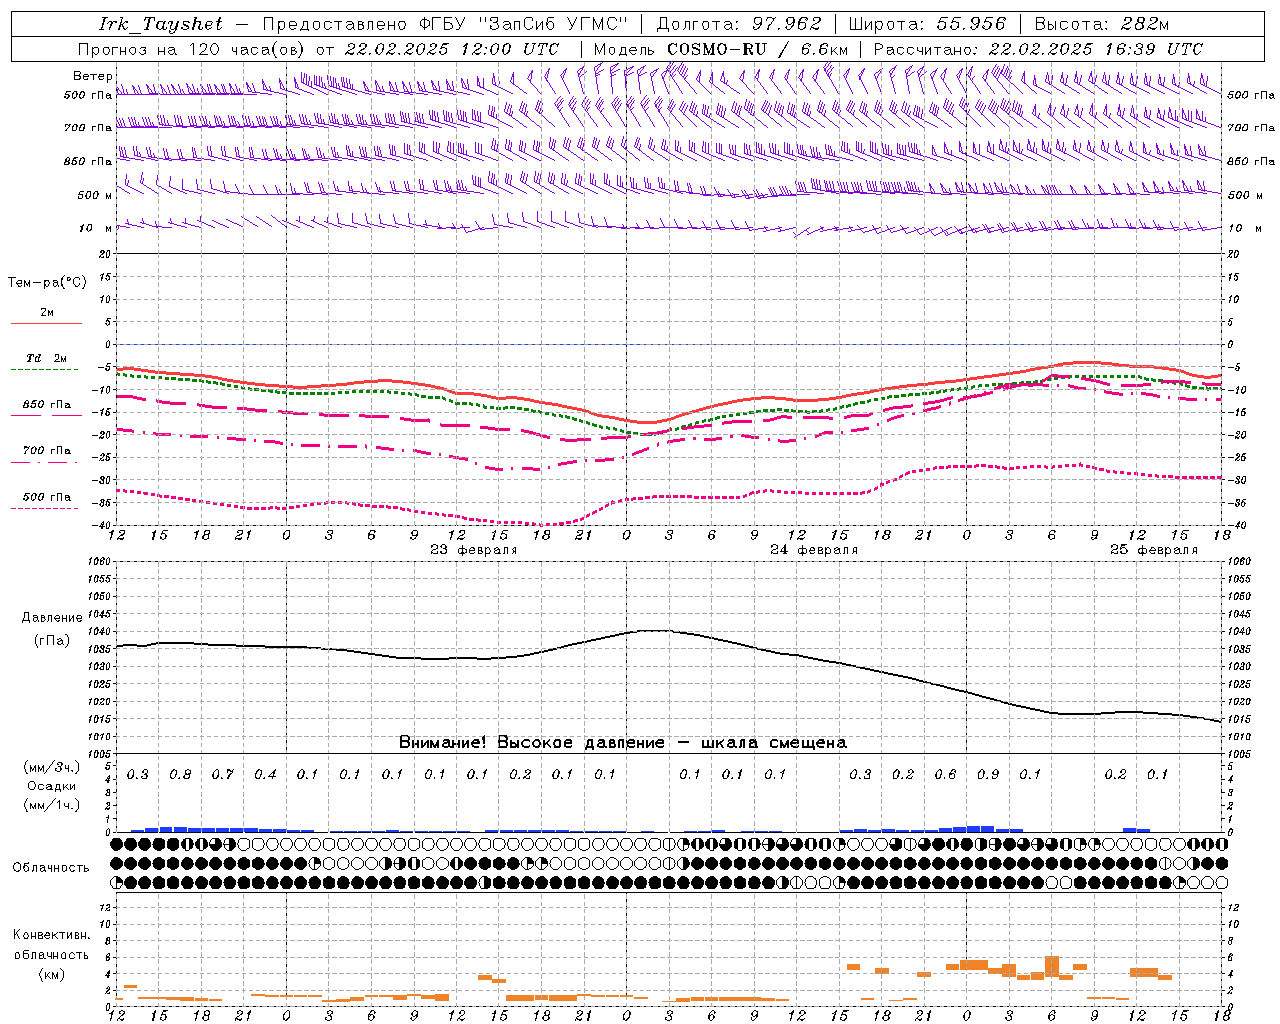Click the 0.9 precipitation value

pyautogui.click(x=988, y=775)
